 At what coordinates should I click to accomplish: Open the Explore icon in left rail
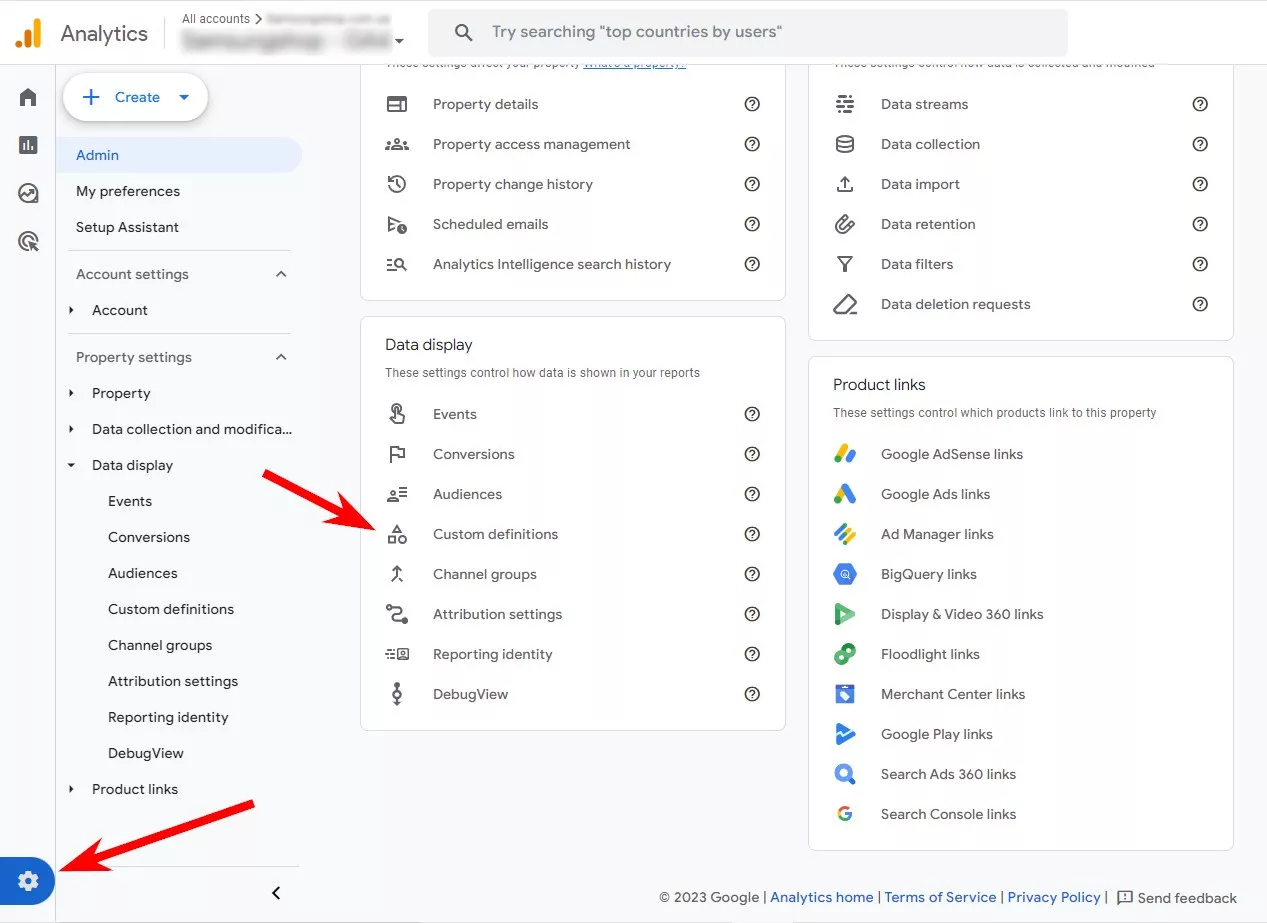pos(28,193)
